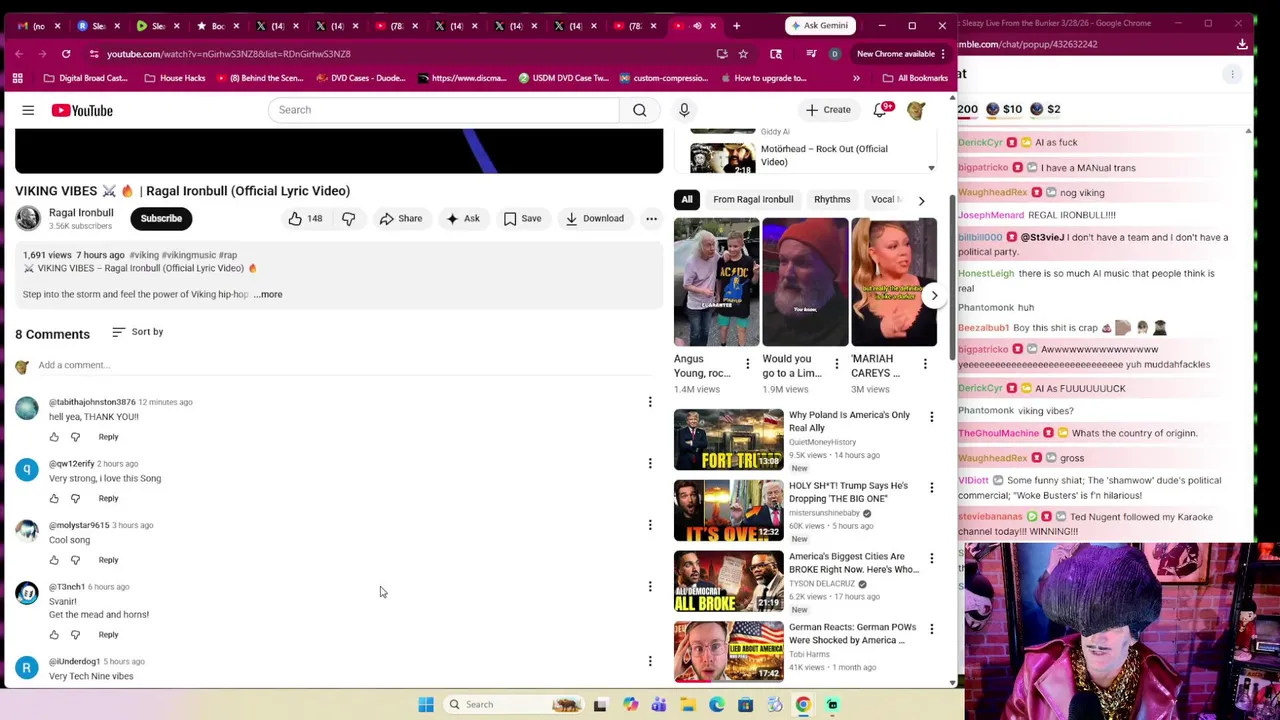
Task: Bookmark this page with star icon
Action: pos(743,54)
